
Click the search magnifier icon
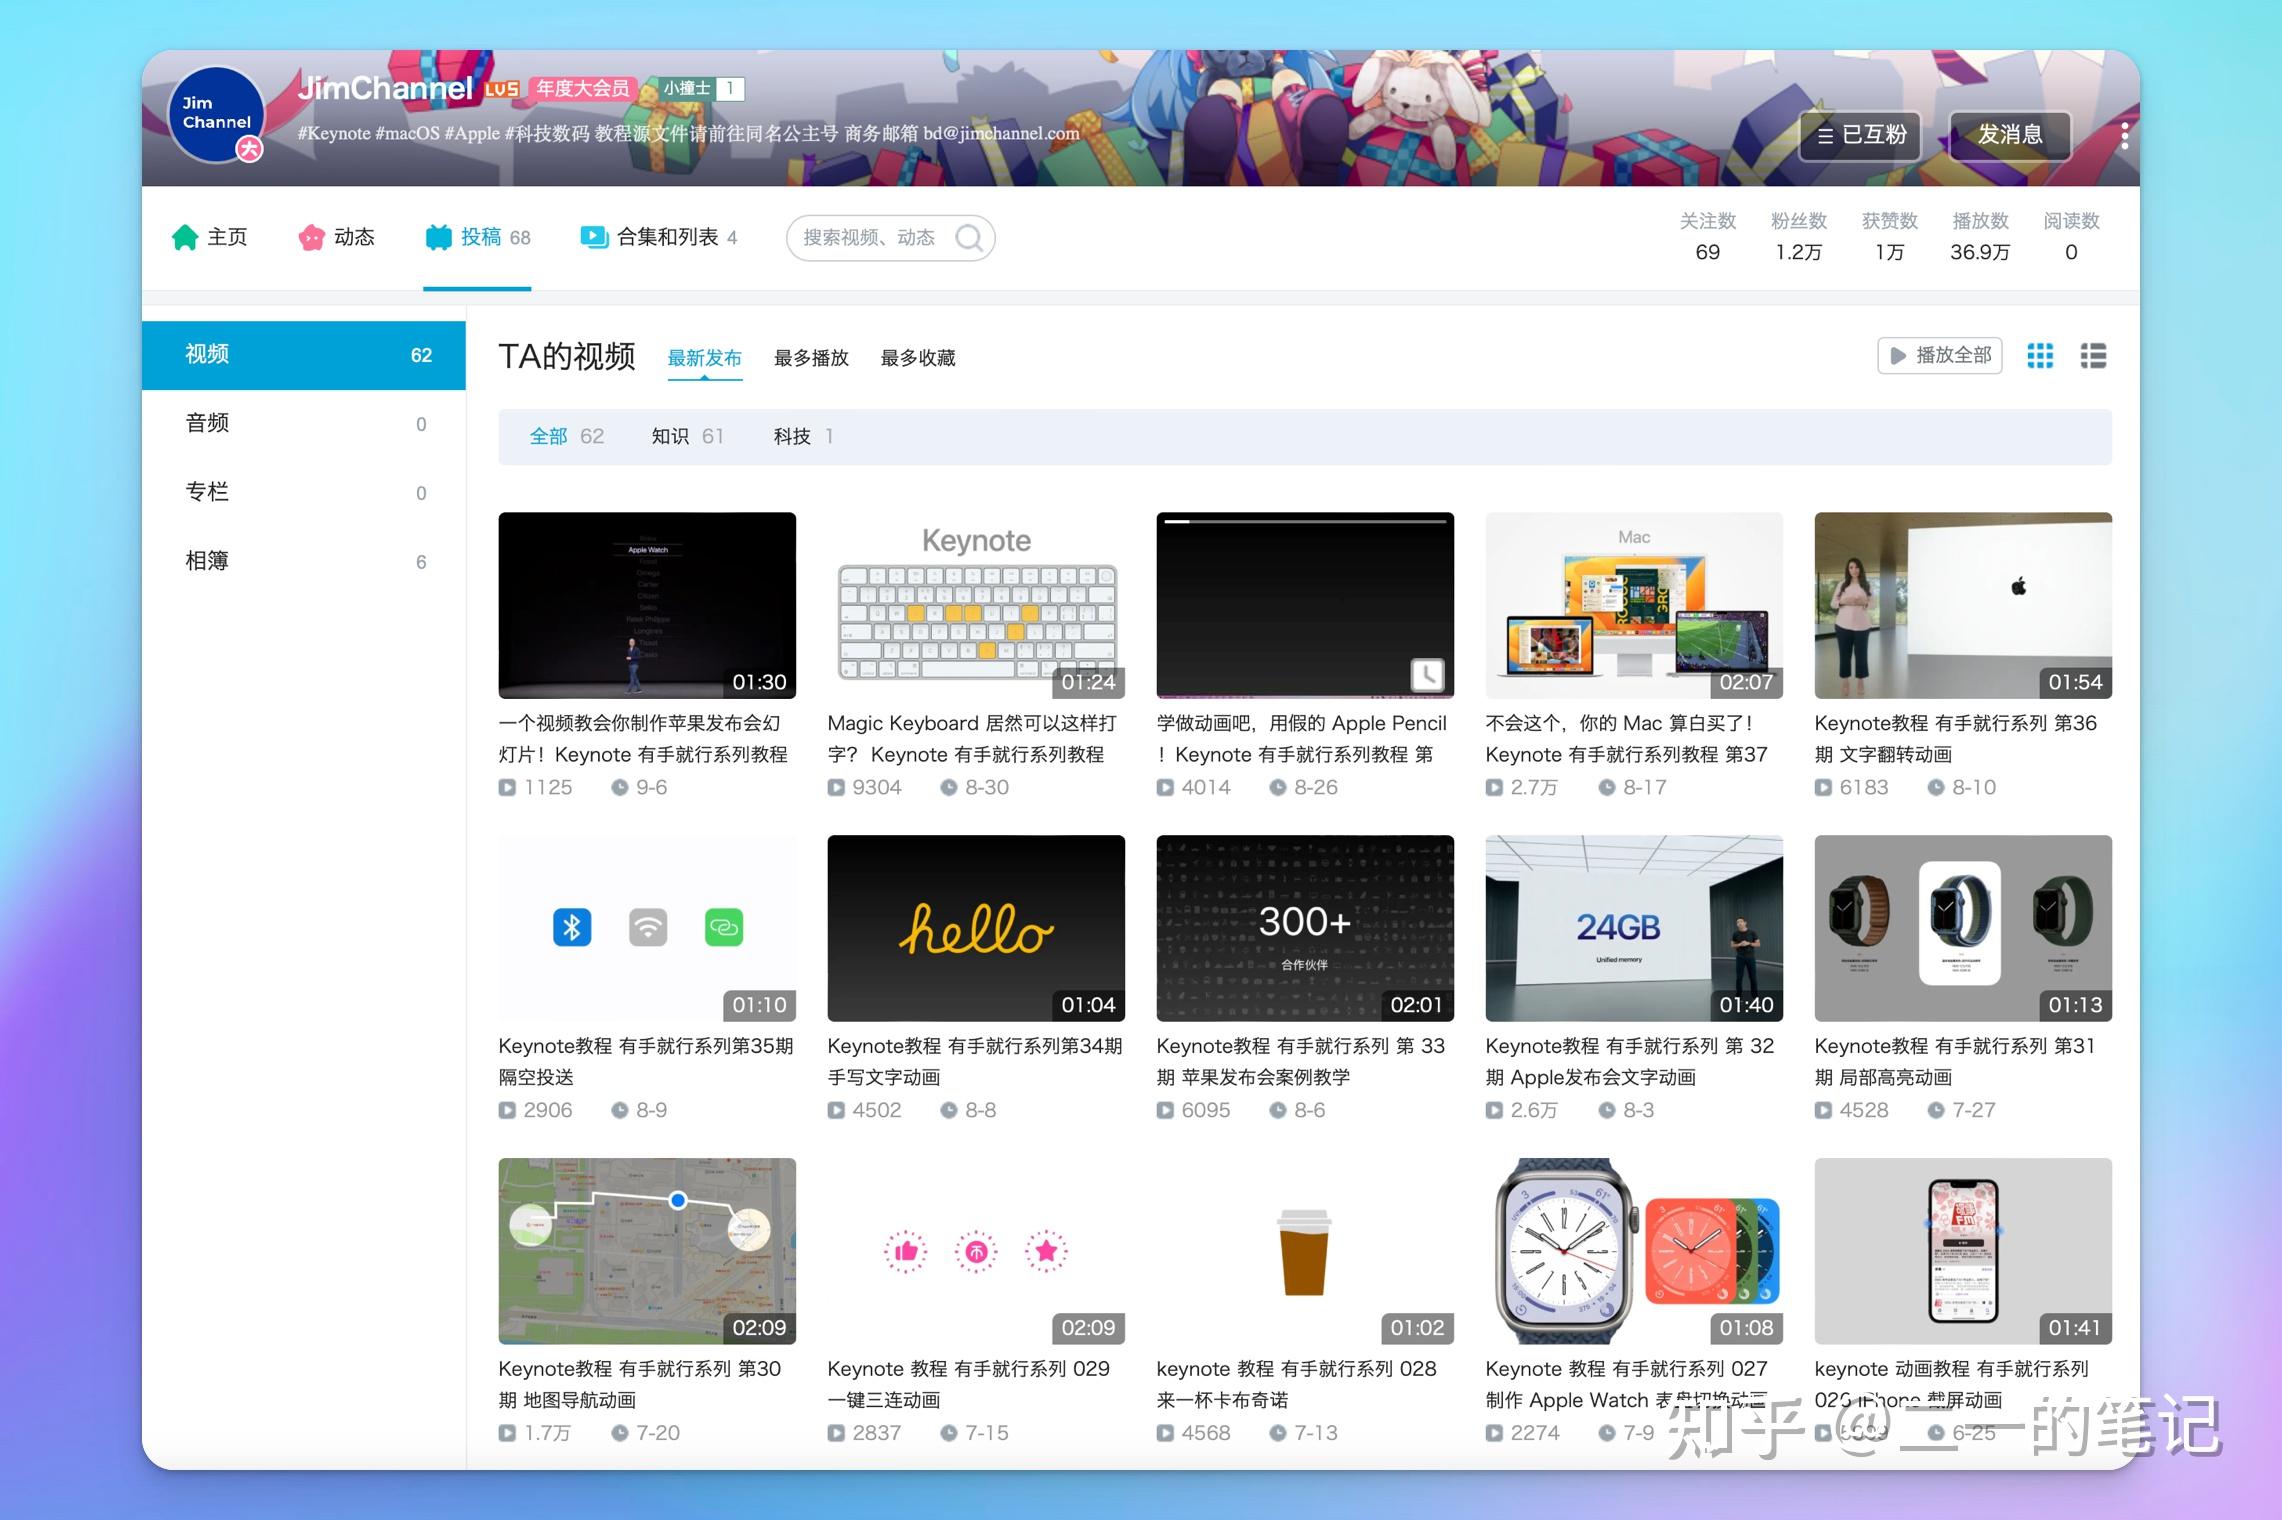click(x=968, y=238)
